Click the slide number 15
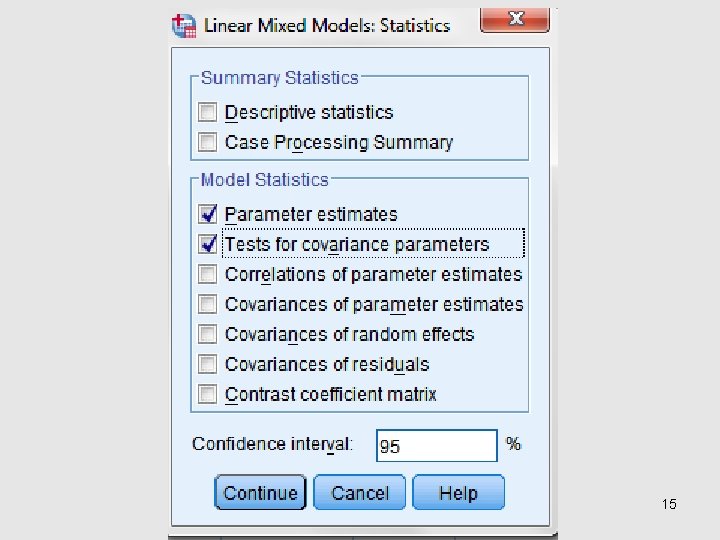The height and width of the screenshot is (540, 720). click(669, 504)
